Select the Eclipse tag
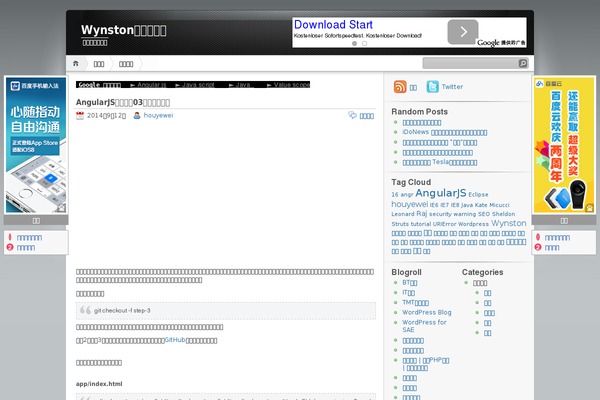 coord(478,194)
